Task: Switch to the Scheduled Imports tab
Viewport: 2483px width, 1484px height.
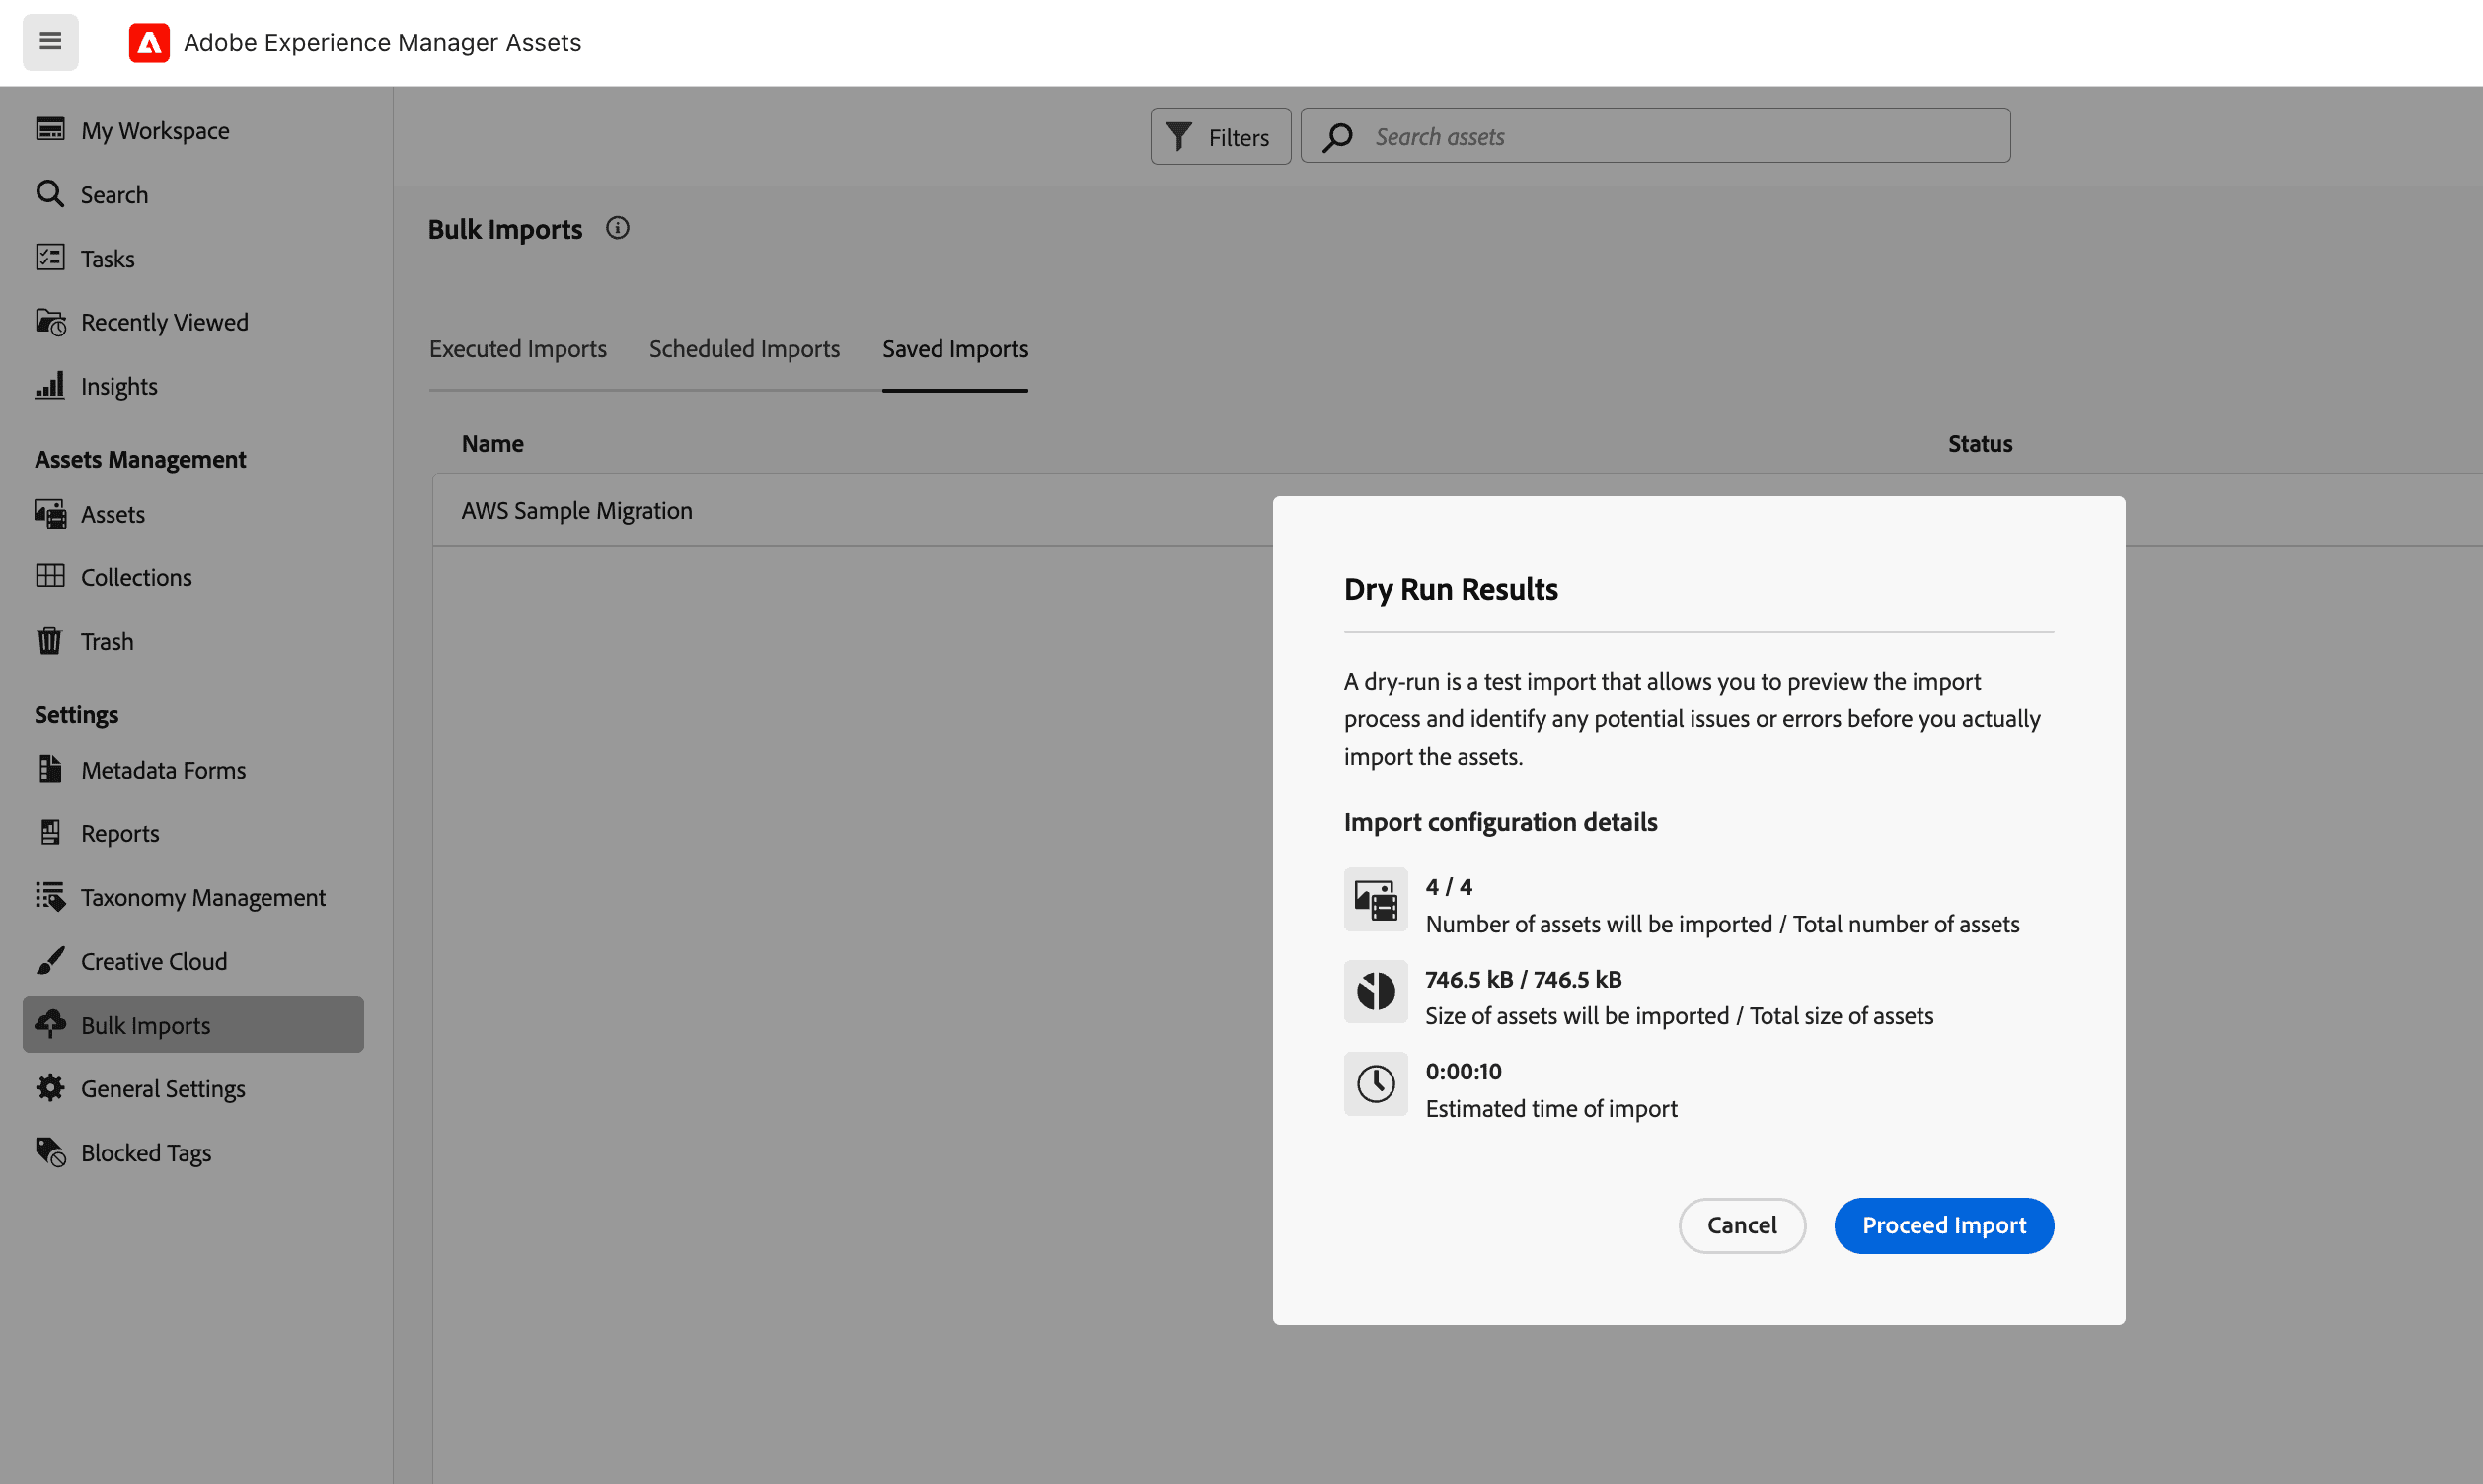Action: pyautogui.click(x=743, y=348)
